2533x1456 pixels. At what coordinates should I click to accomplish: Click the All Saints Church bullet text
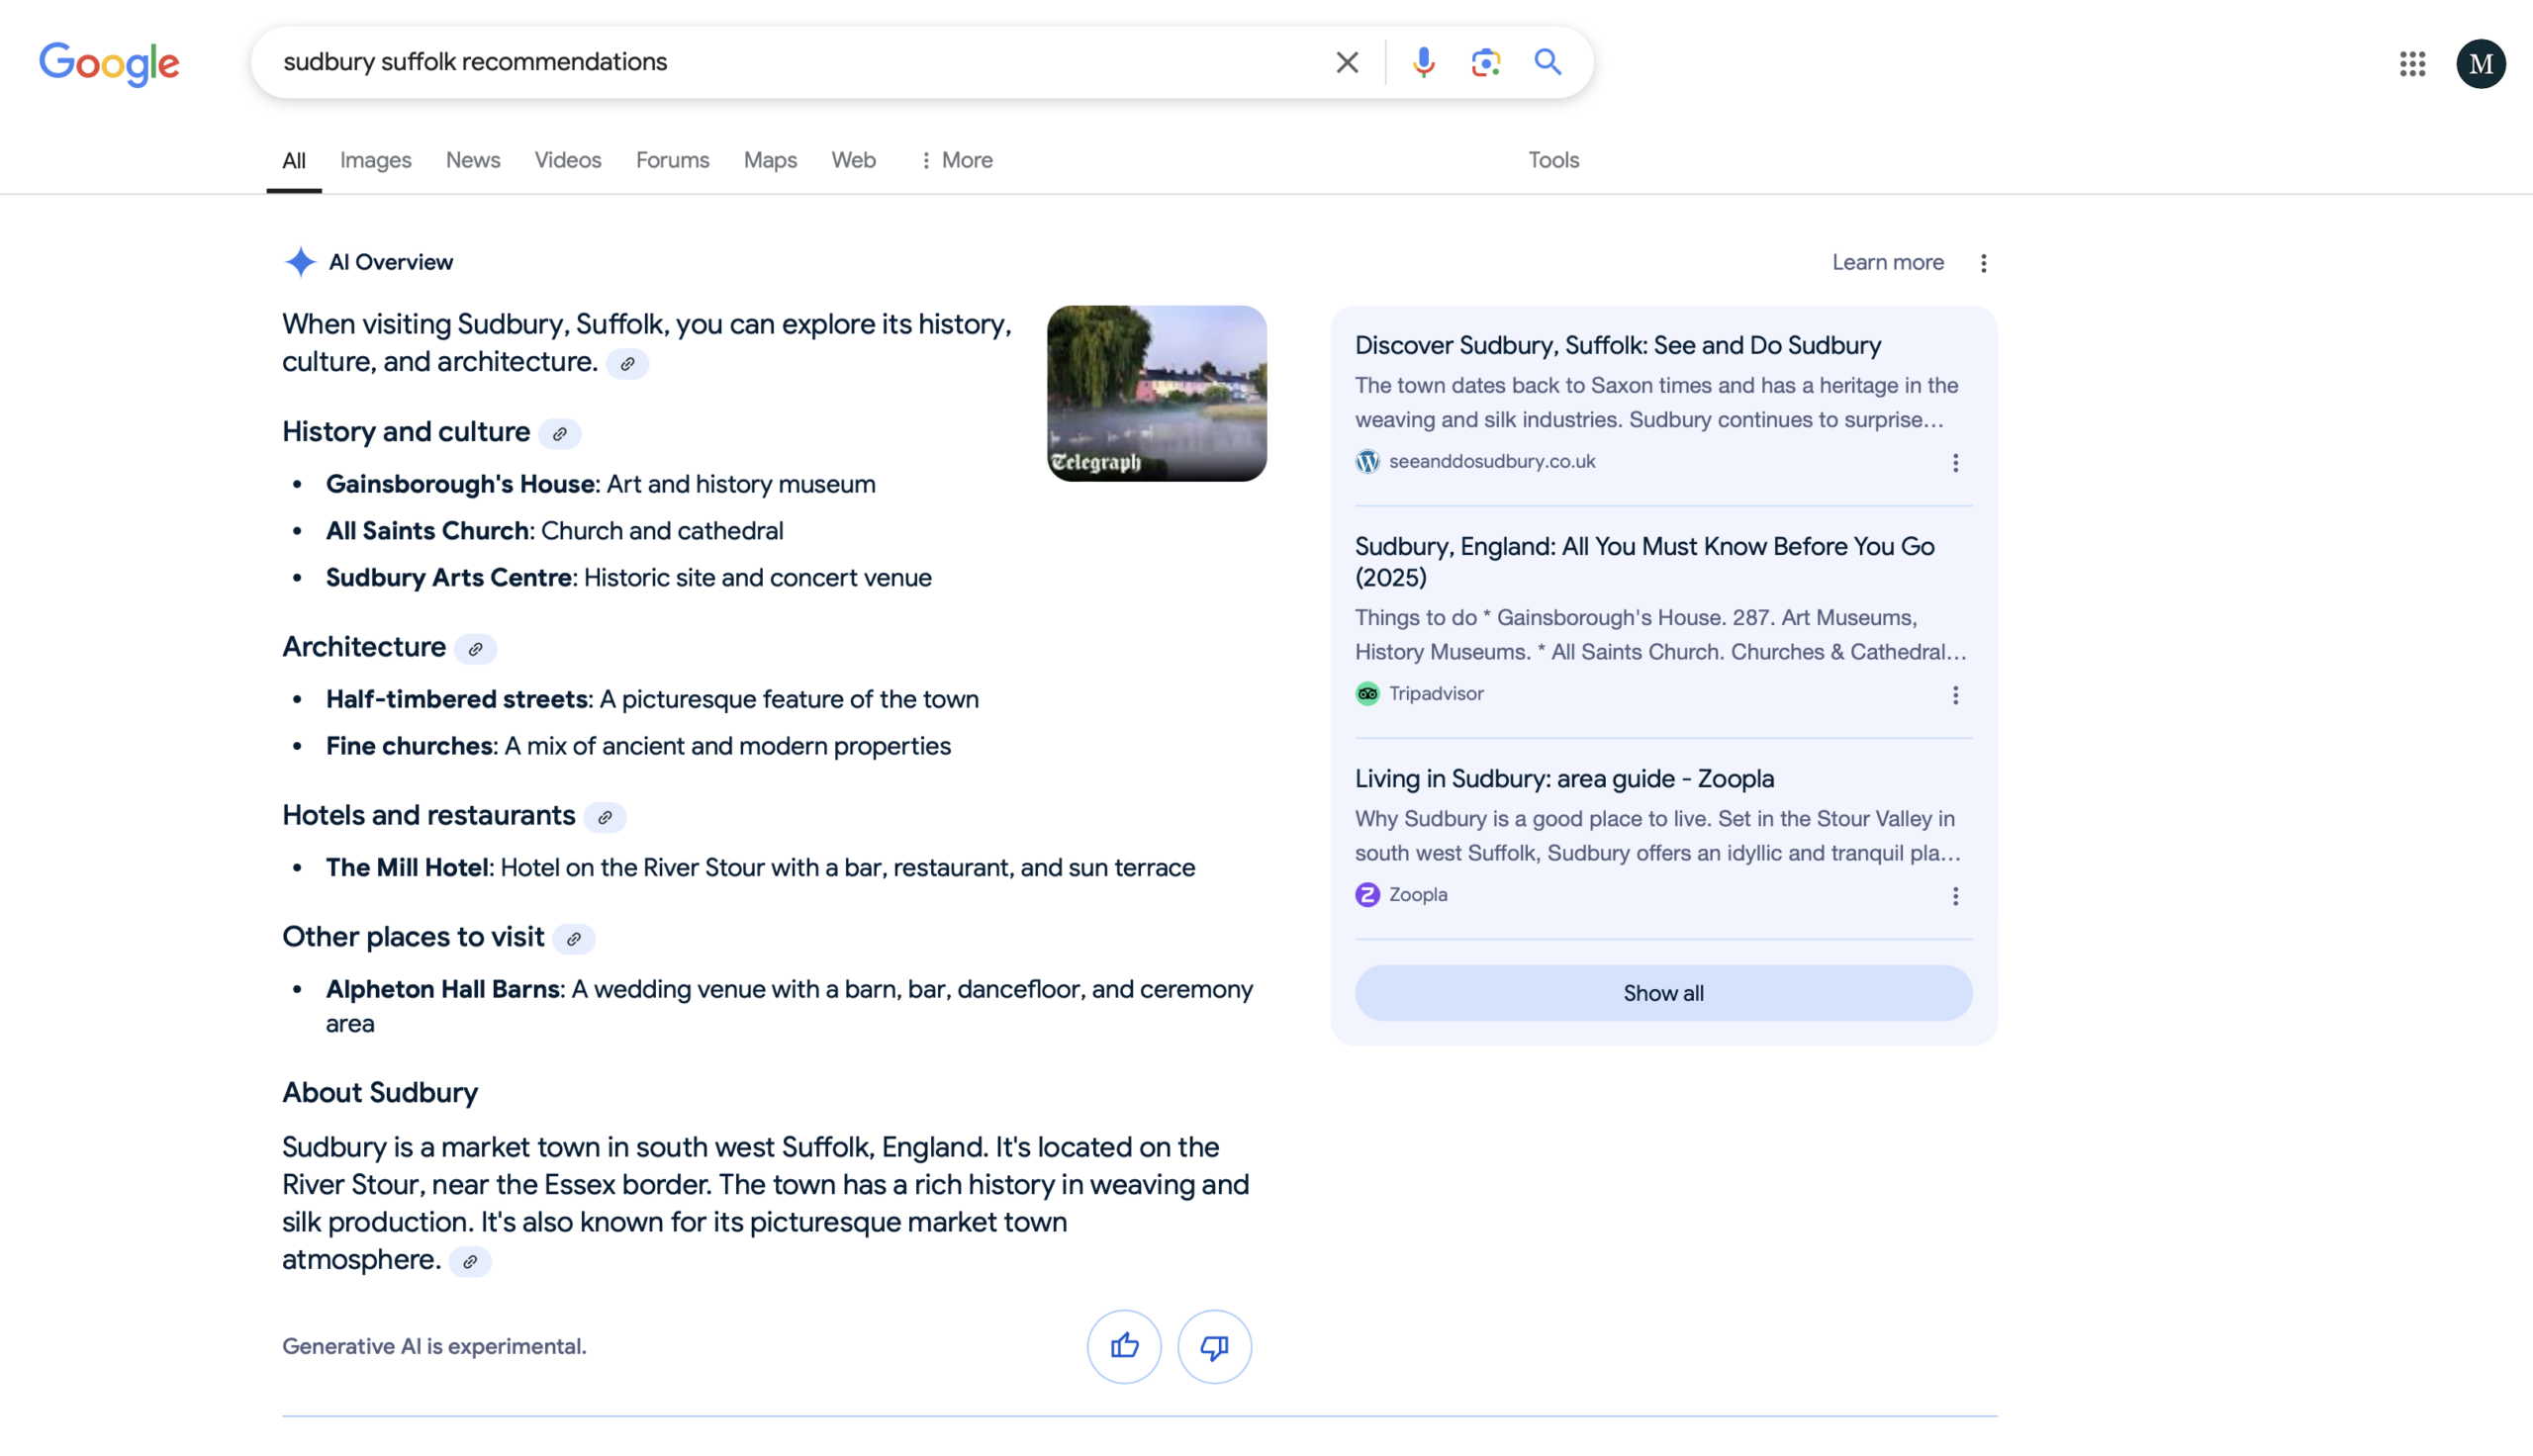554,531
